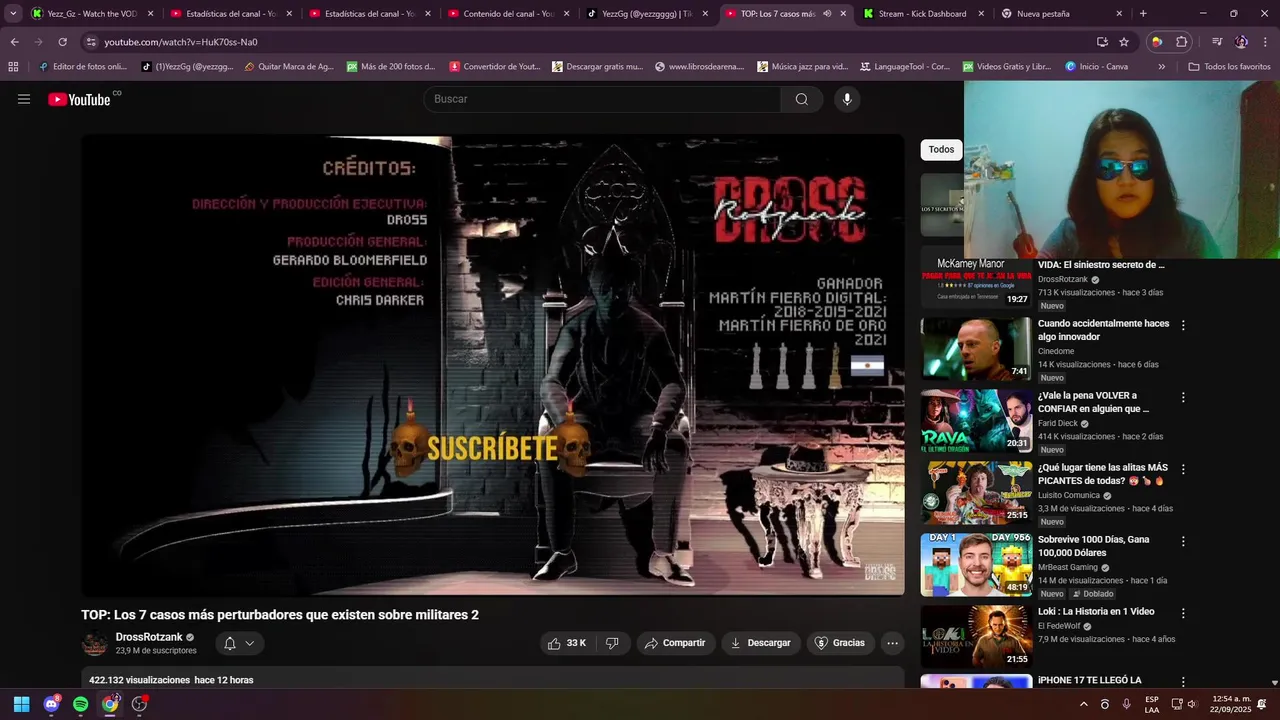Open 'Loki : La Historia en 1 Video'

[x=1096, y=611]
